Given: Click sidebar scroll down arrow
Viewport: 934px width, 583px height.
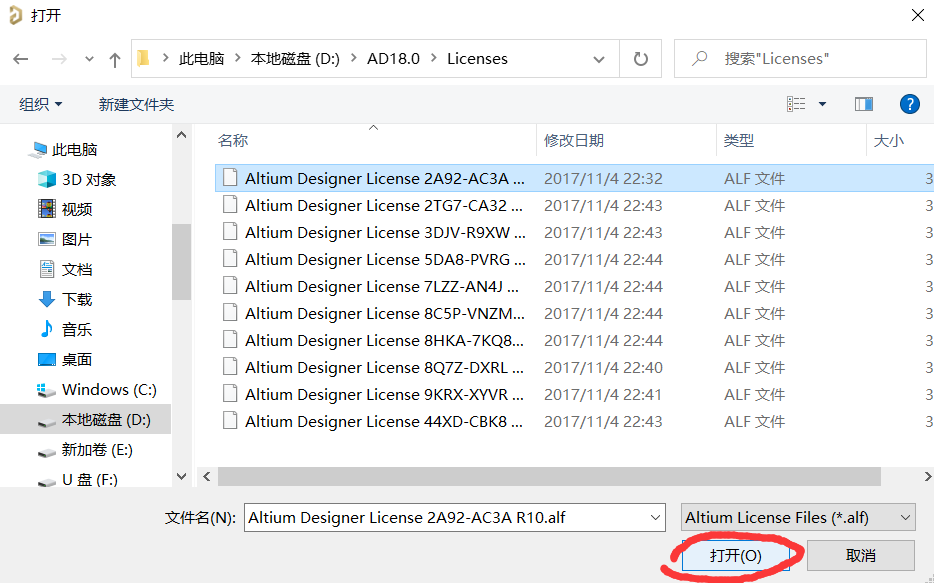Looking at the screenshot, I should pyautogui.click(x=182, y=476).
